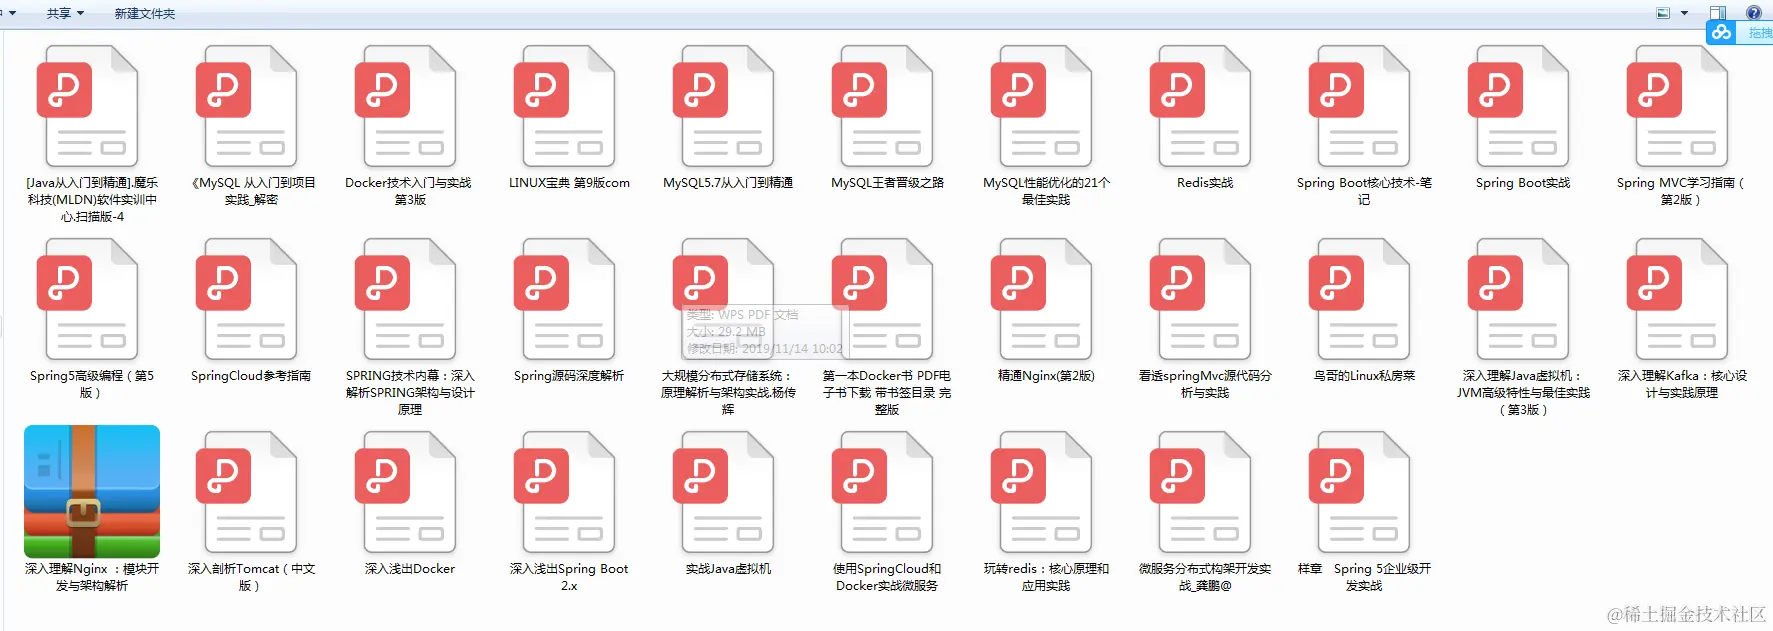Viewport: 1773px width, 631px height.
Task: Select the 看透springMvc源代码分析与实践 PDF icon
Action: tap(1200, 299)
